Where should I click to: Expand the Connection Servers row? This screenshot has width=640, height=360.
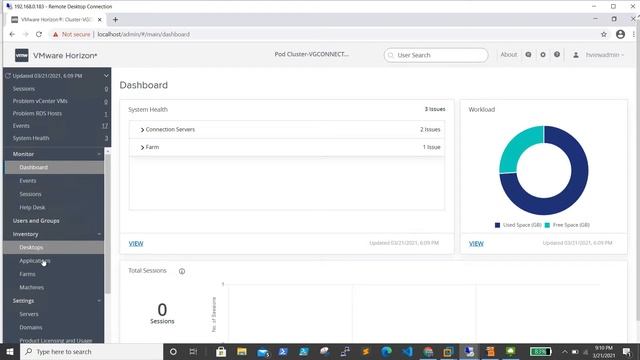[x=142, y=130]
